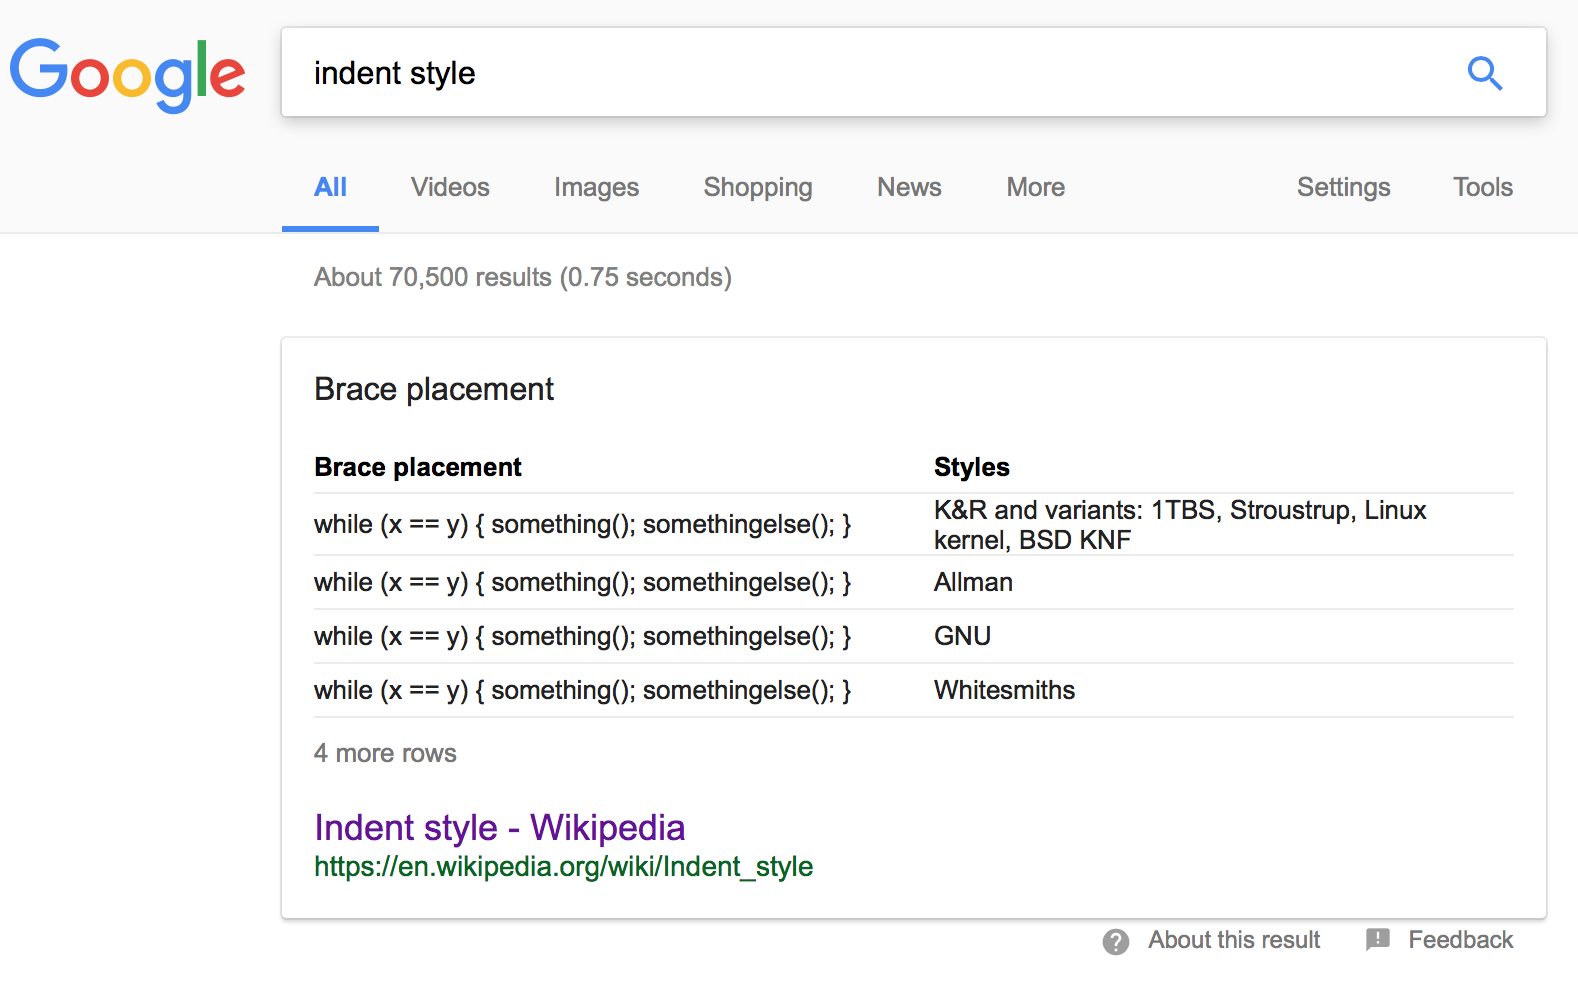This screenshot has width=1578, height=986.
Task: Click the bold 'Brace placement' column header
Action: pyautogui.click(x=418, y=467)
